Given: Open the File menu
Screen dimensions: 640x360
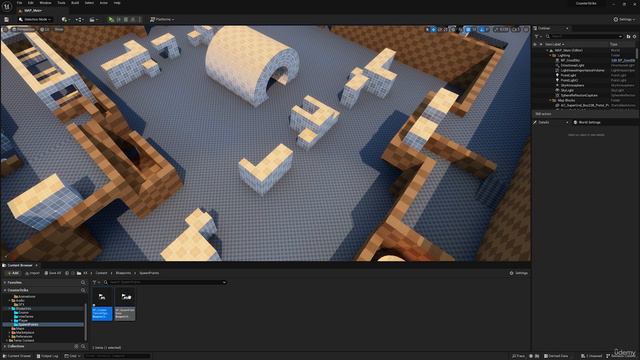Looking at the screenshot, I should click(x=19, y=3).
